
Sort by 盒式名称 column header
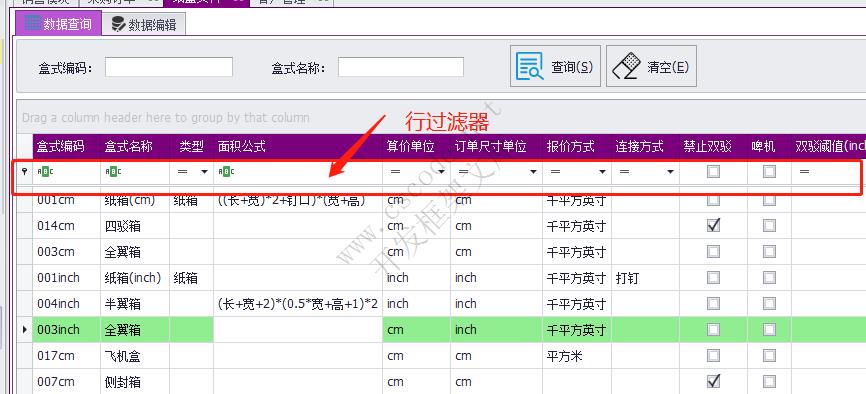coord(135,146)
